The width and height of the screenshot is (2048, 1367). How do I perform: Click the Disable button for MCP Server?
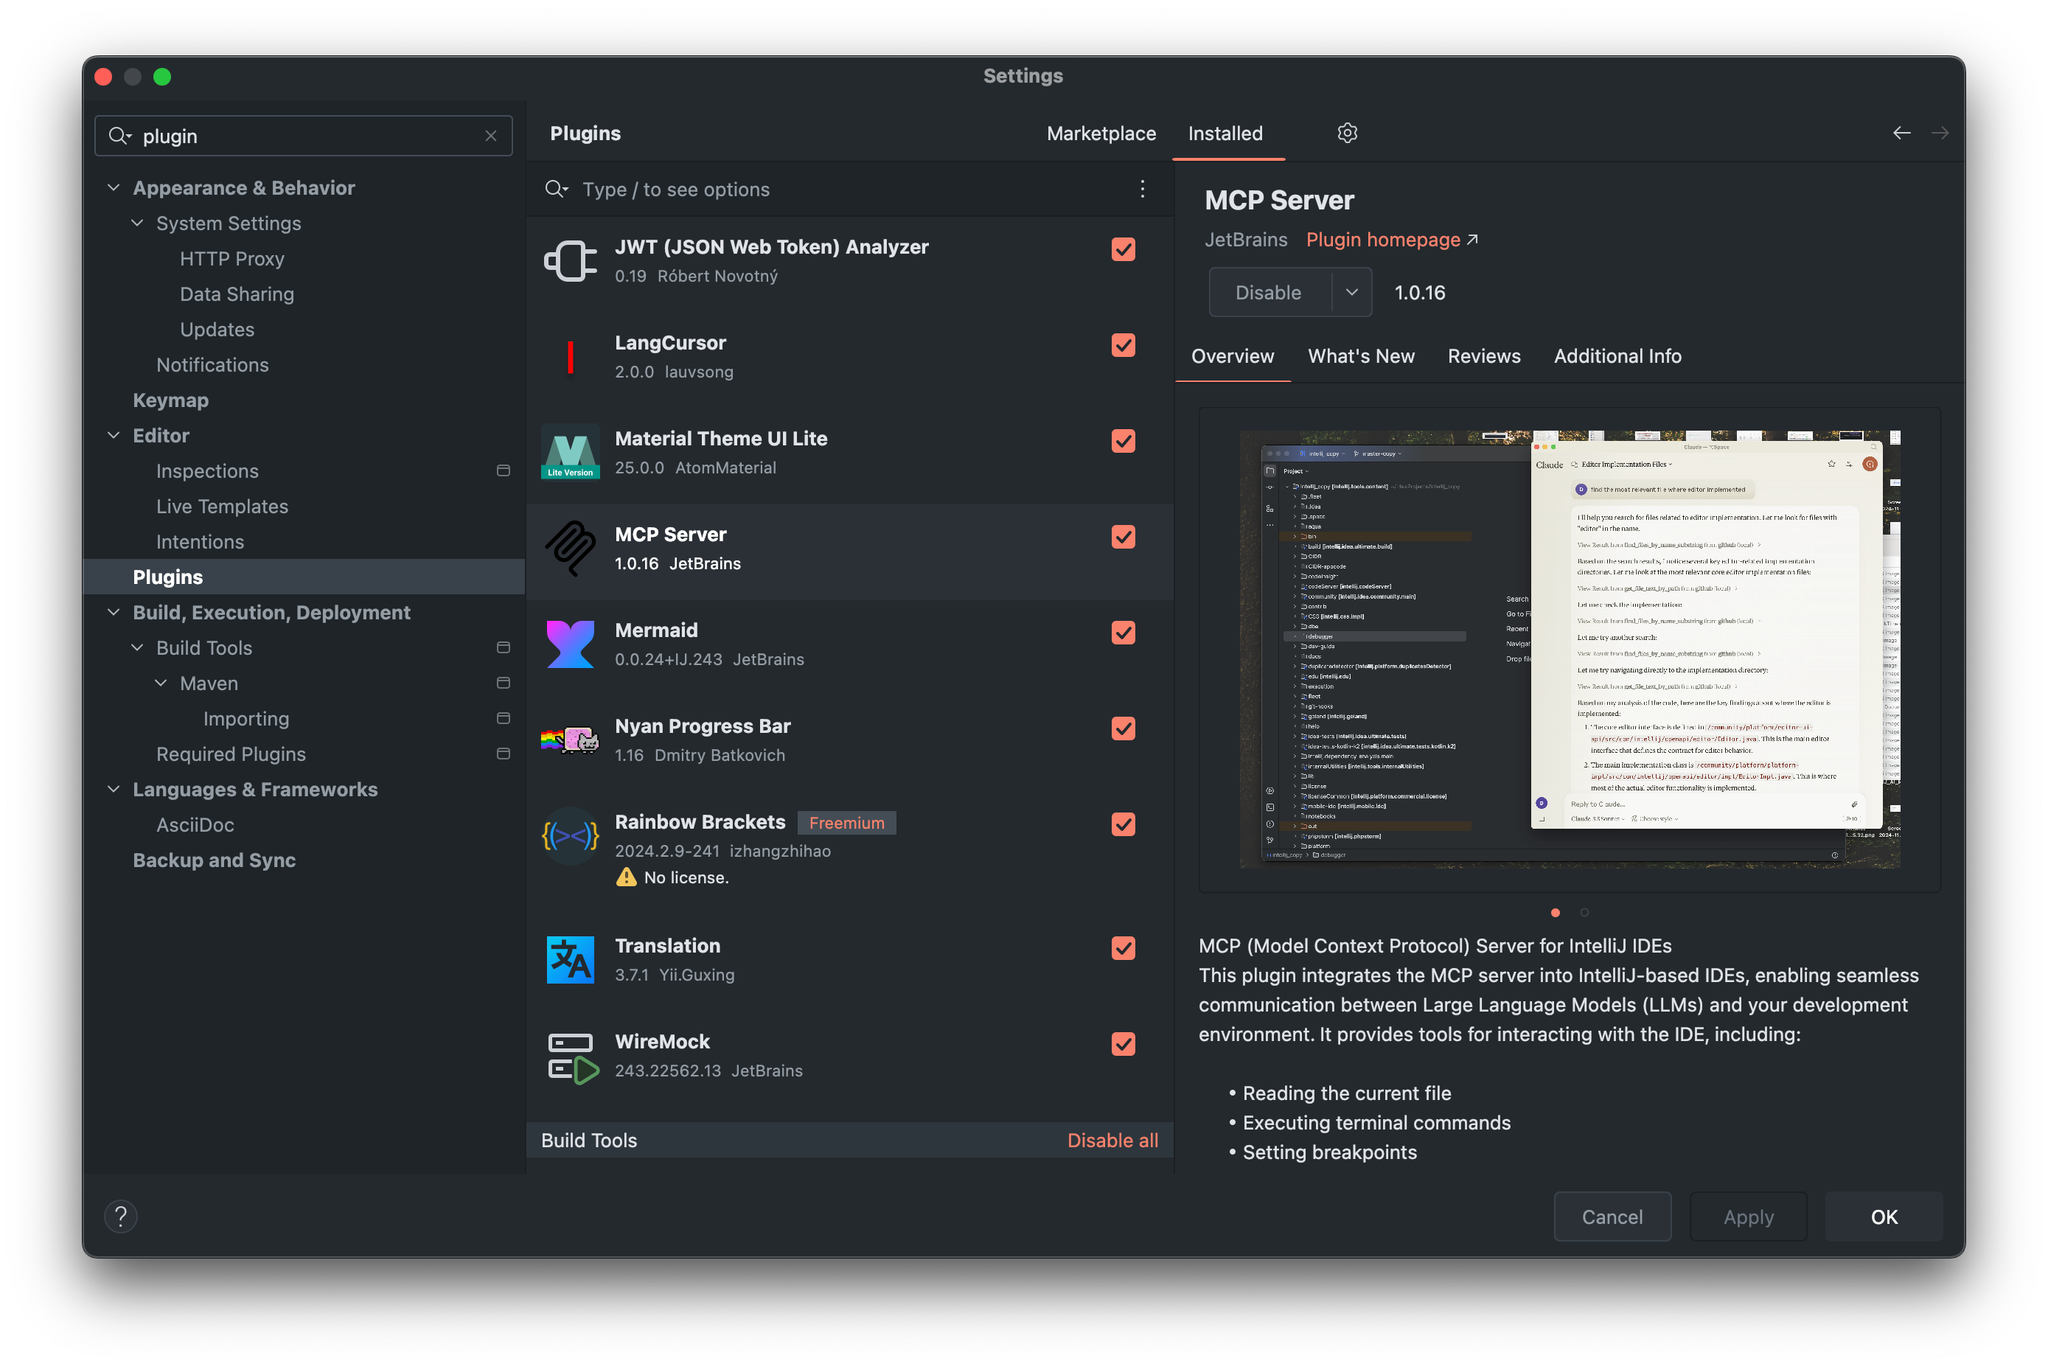pos(1269,293)
